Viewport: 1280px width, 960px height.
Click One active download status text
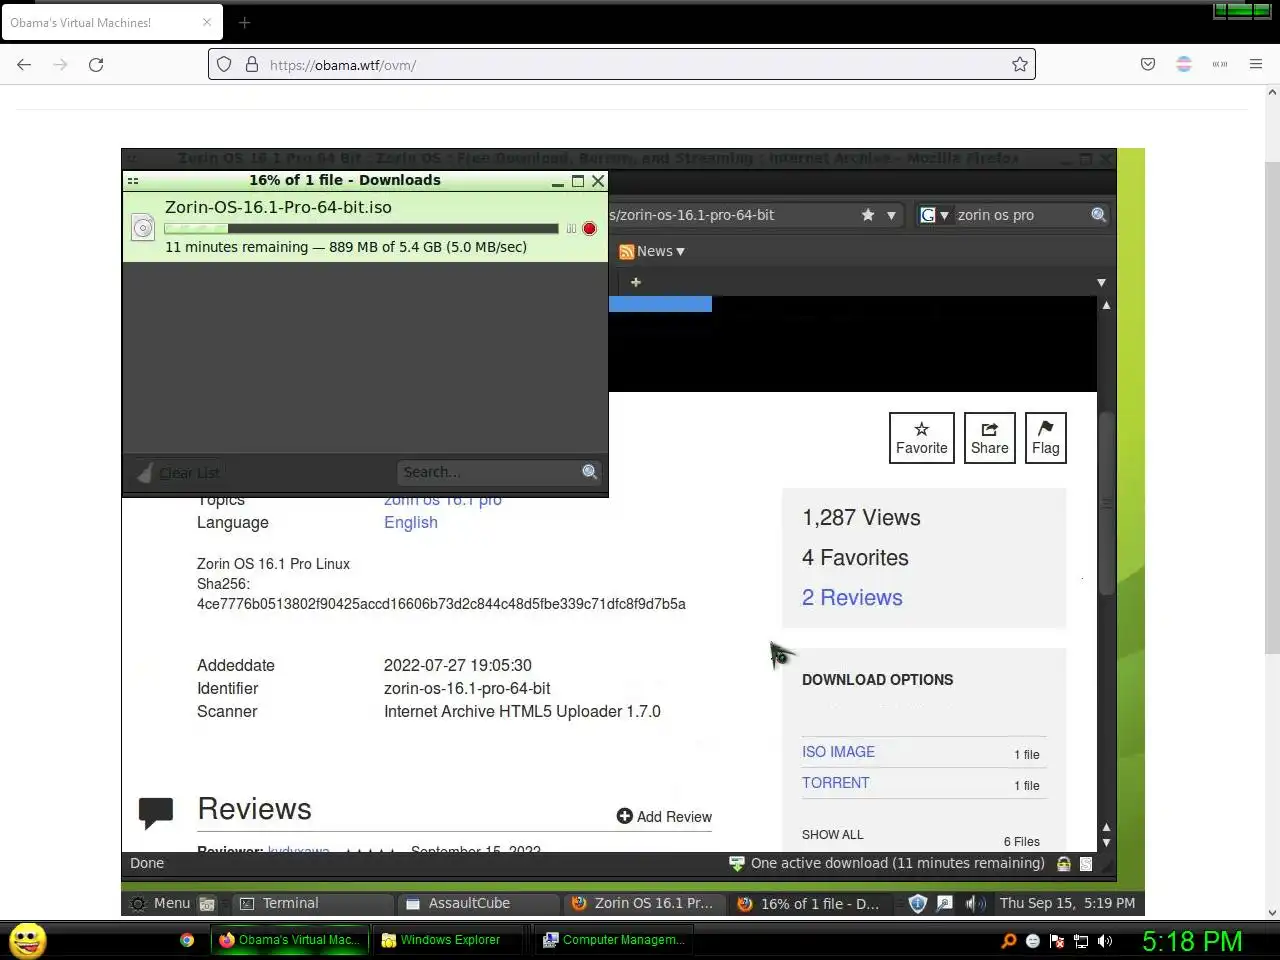point(898,863)
